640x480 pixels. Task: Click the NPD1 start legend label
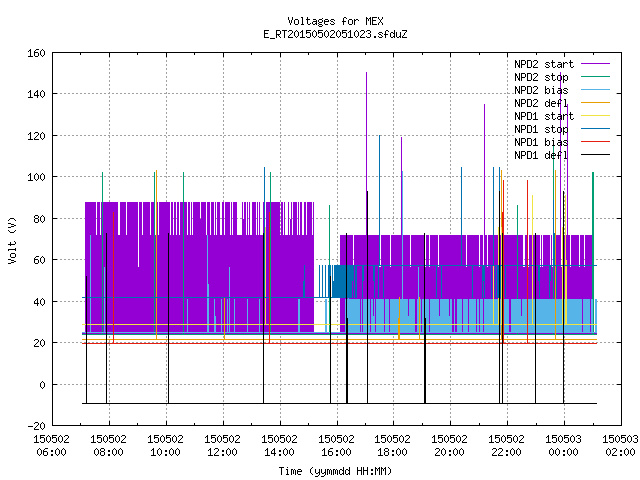click(544, 116)
